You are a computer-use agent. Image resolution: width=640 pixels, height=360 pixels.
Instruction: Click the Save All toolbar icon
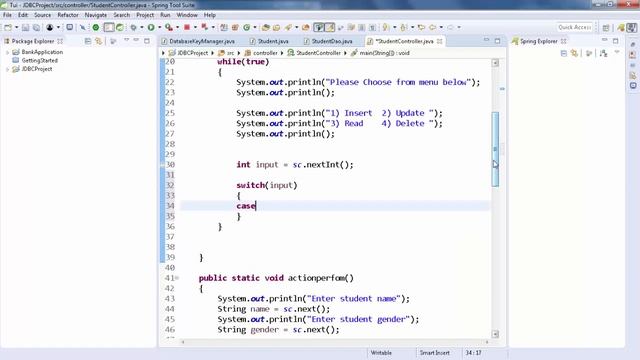tap(36, 27)
